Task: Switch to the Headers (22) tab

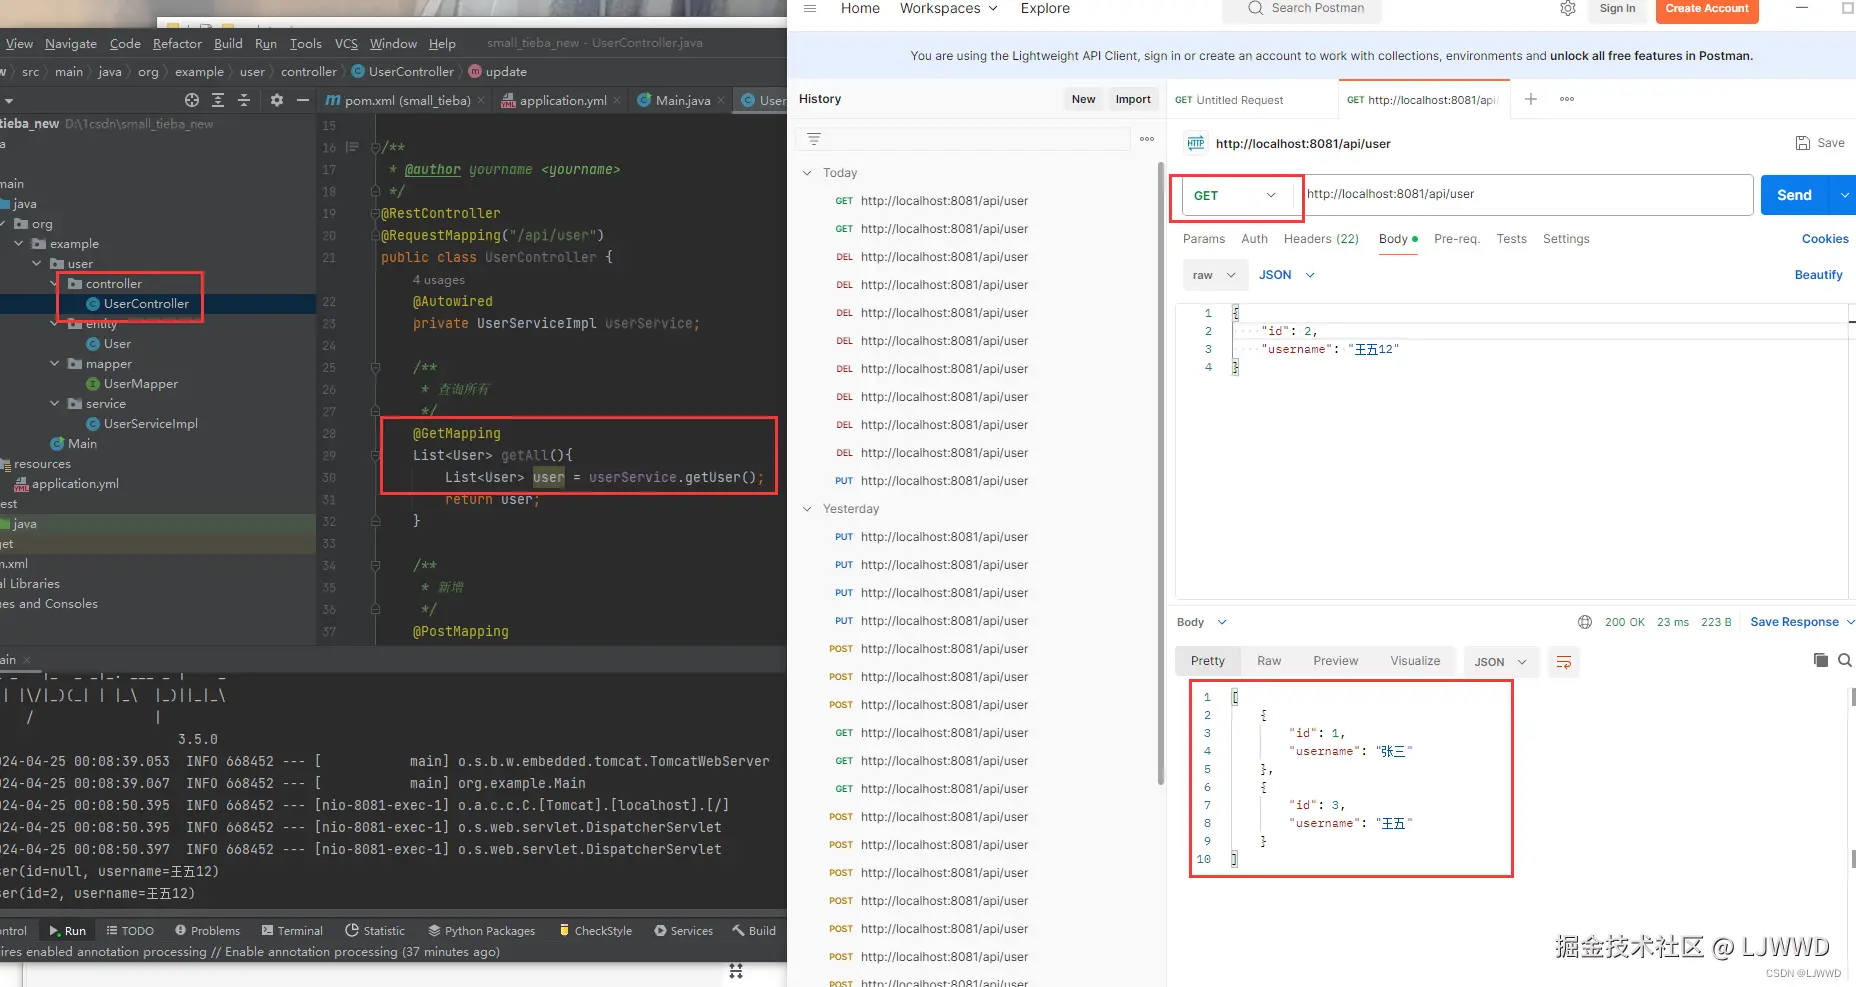Action: [1320, 239]
